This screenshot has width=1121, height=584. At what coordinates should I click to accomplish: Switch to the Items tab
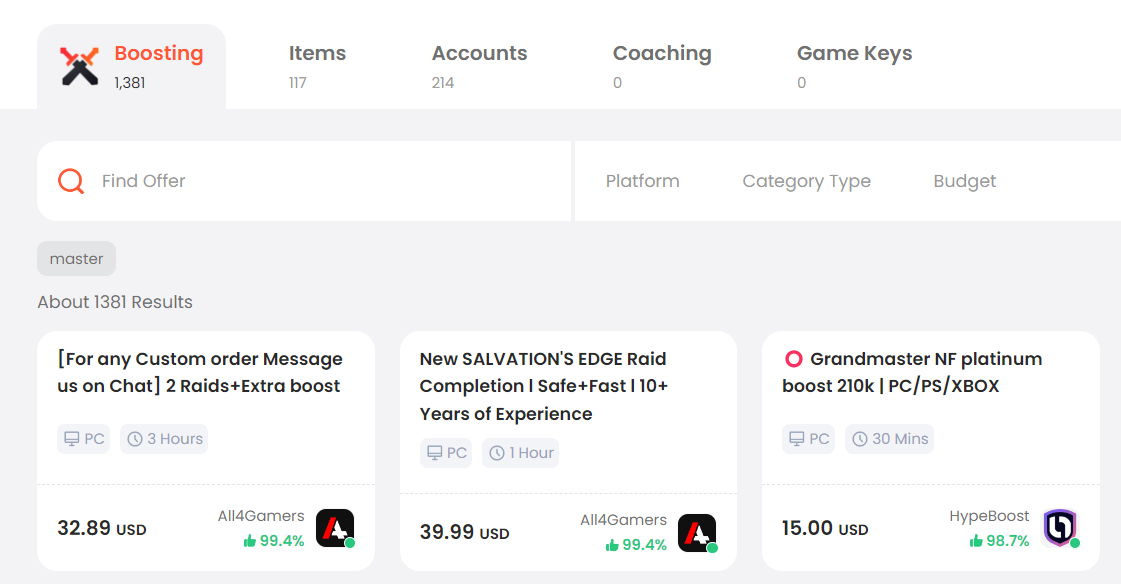317,66
